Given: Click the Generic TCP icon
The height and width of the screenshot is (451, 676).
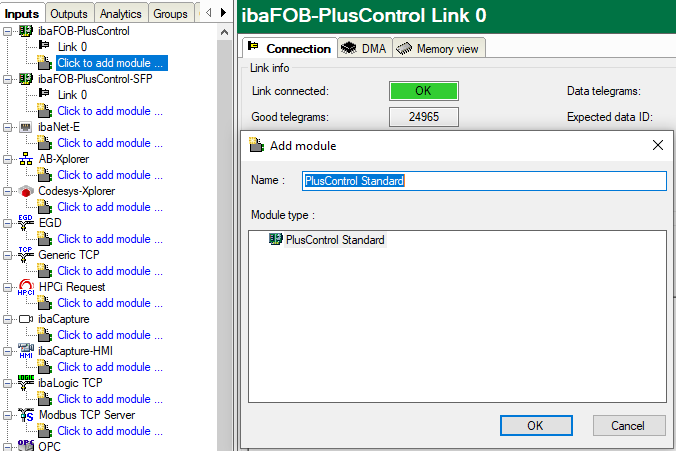Looking at the screenshot, I should click(x=26, y=255).
